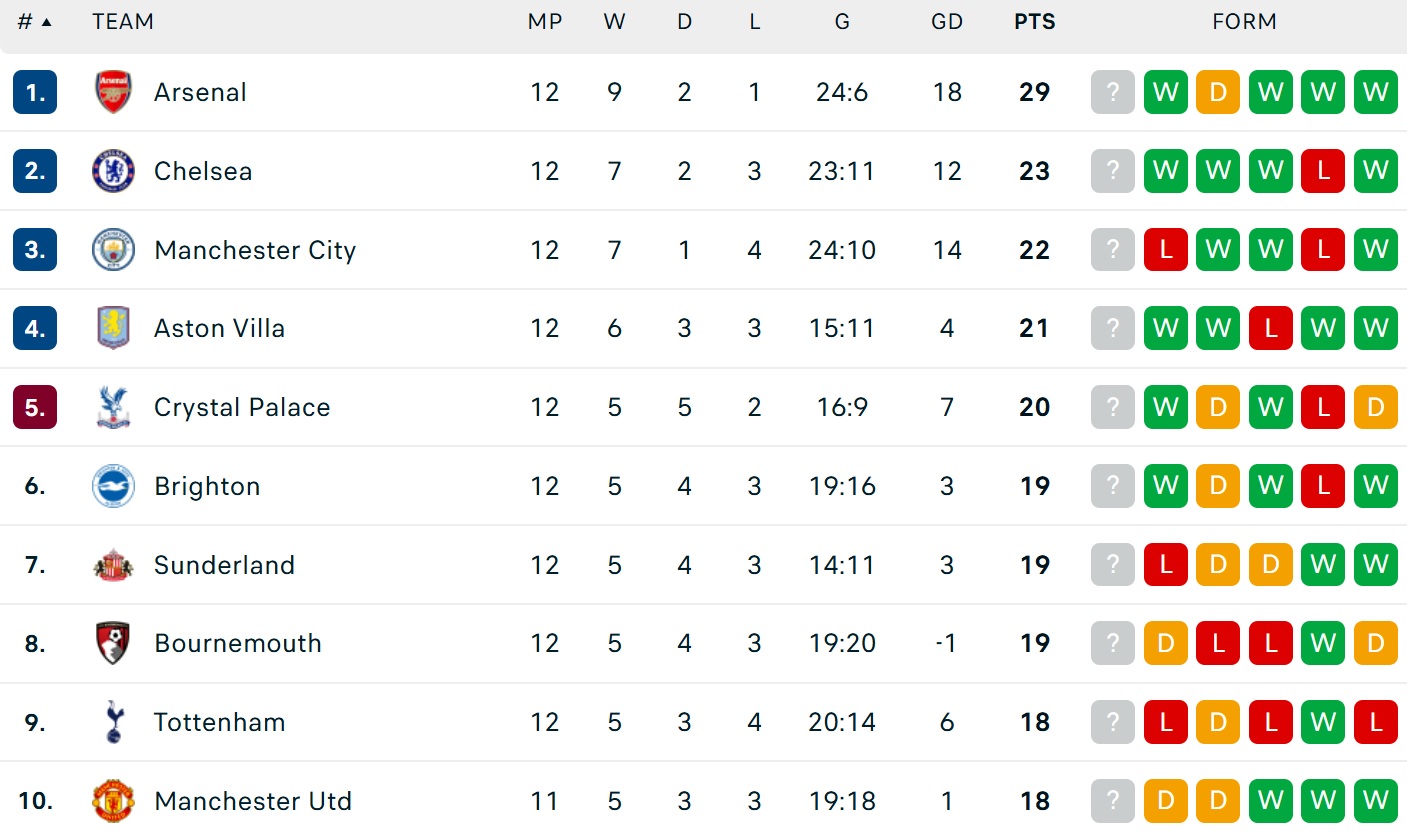Open the Bournemouth team link
The width and height of the screenshot is (1407, 839).
[237, 643]
